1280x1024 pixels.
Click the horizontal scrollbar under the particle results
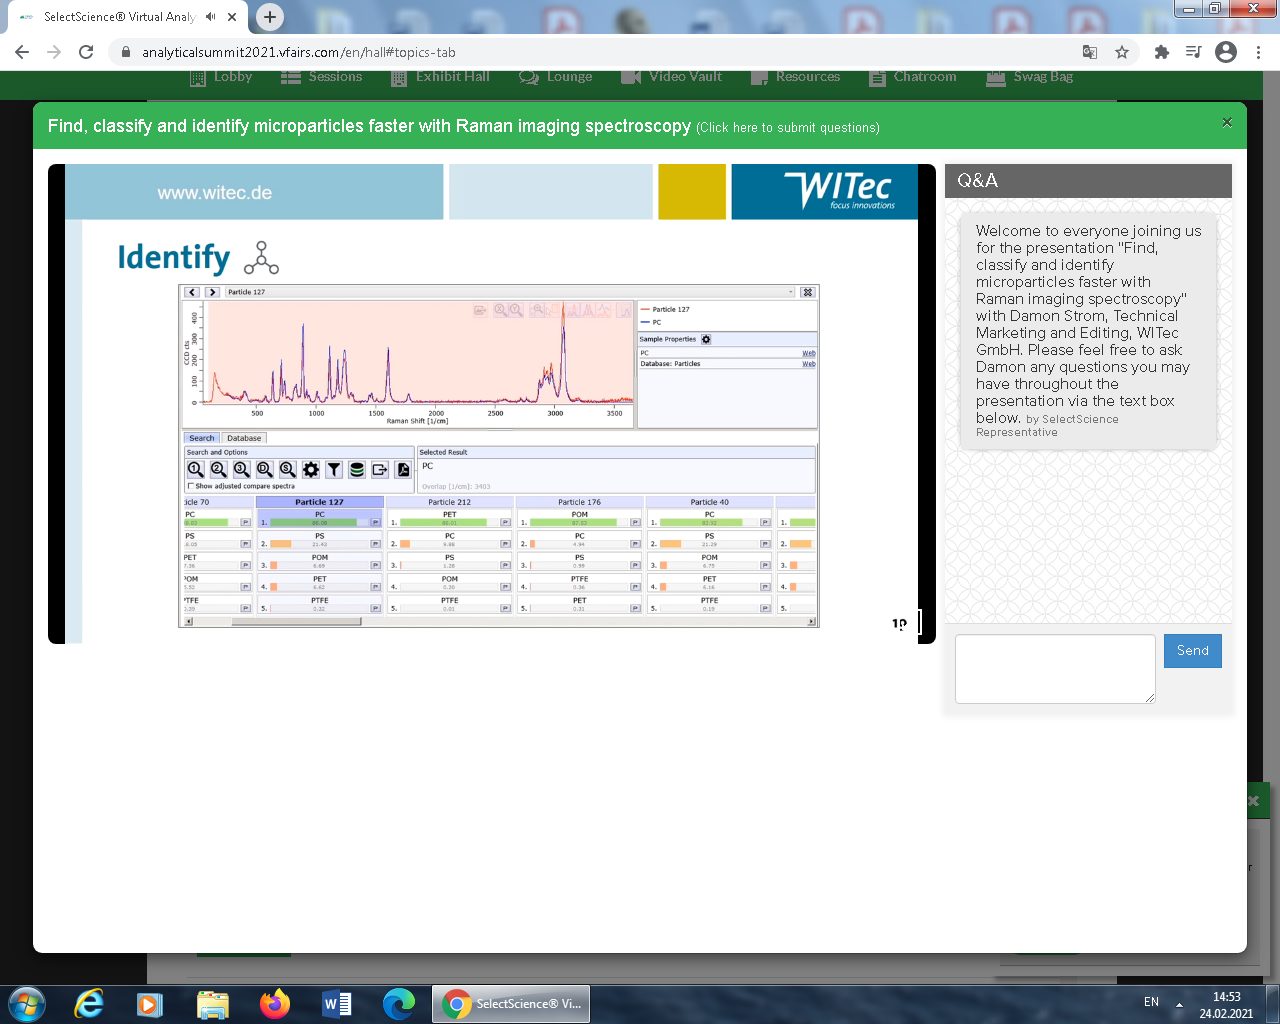[x=296, y=621]
